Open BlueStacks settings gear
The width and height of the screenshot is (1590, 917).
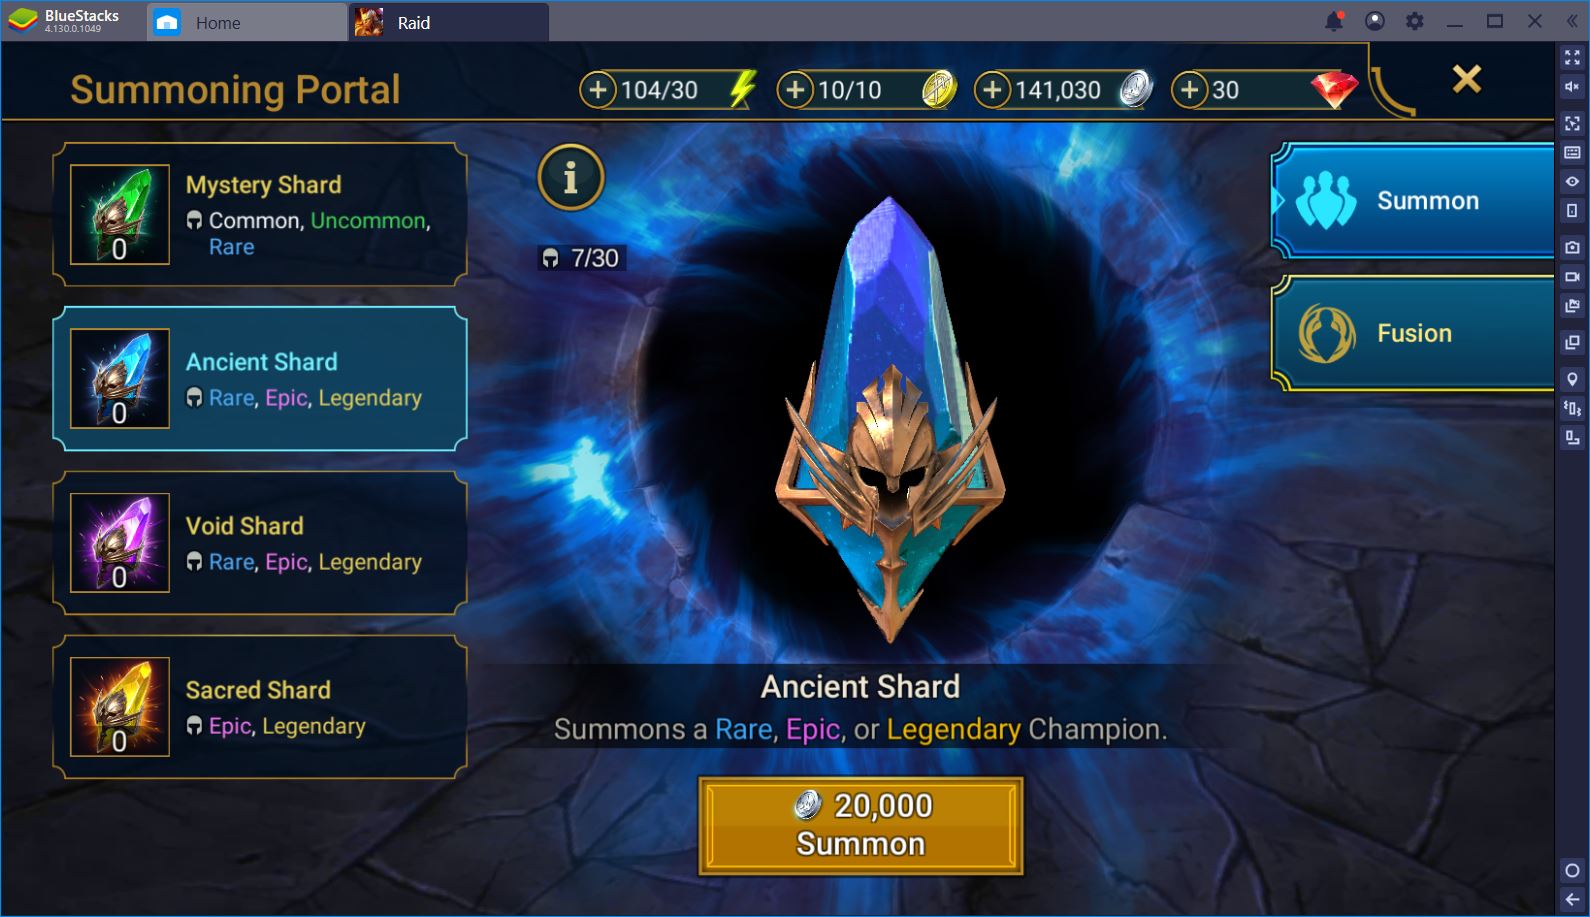point(1414,21)
